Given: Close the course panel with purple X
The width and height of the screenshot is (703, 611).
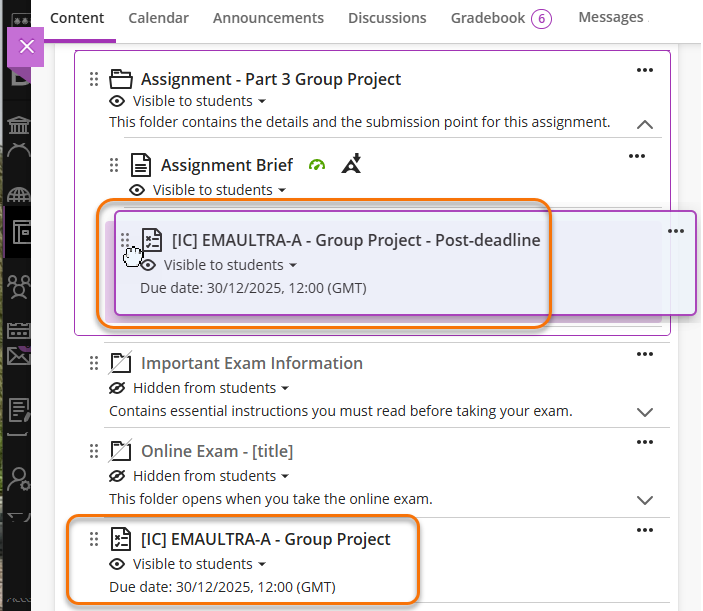Looking at the screenshot, I should tap(27, 46).
